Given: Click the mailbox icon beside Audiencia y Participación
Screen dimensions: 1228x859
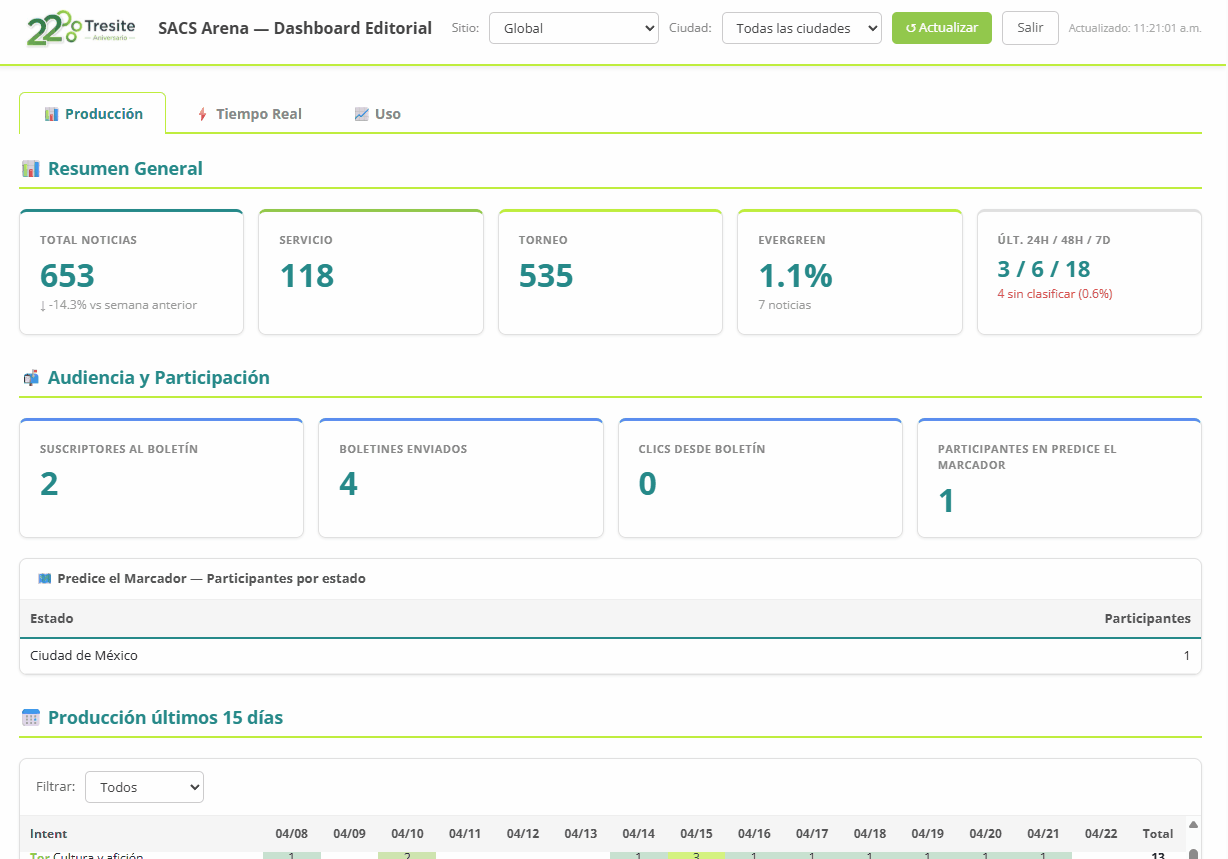Looking at the screenshot, I should (x=31, y=378).
